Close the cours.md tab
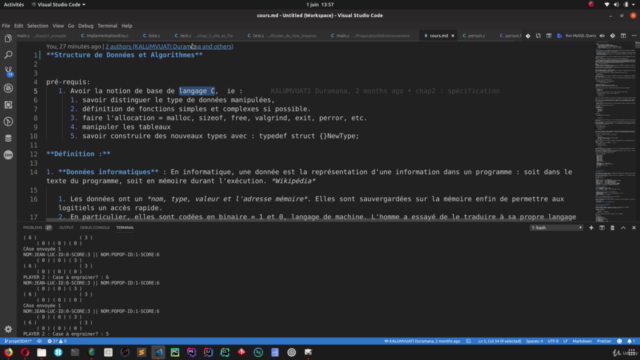Image resolution: width=640 pixels, height=360 pixels. pyautogui.click(x=453, y=36)
